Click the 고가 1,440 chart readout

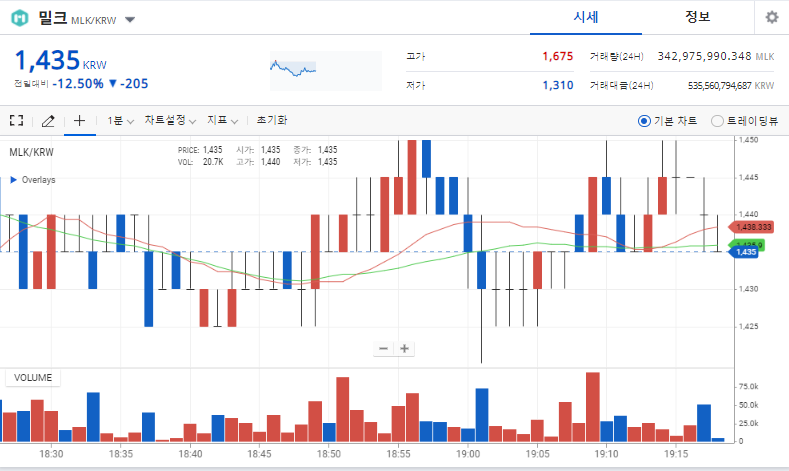point(258,162)
